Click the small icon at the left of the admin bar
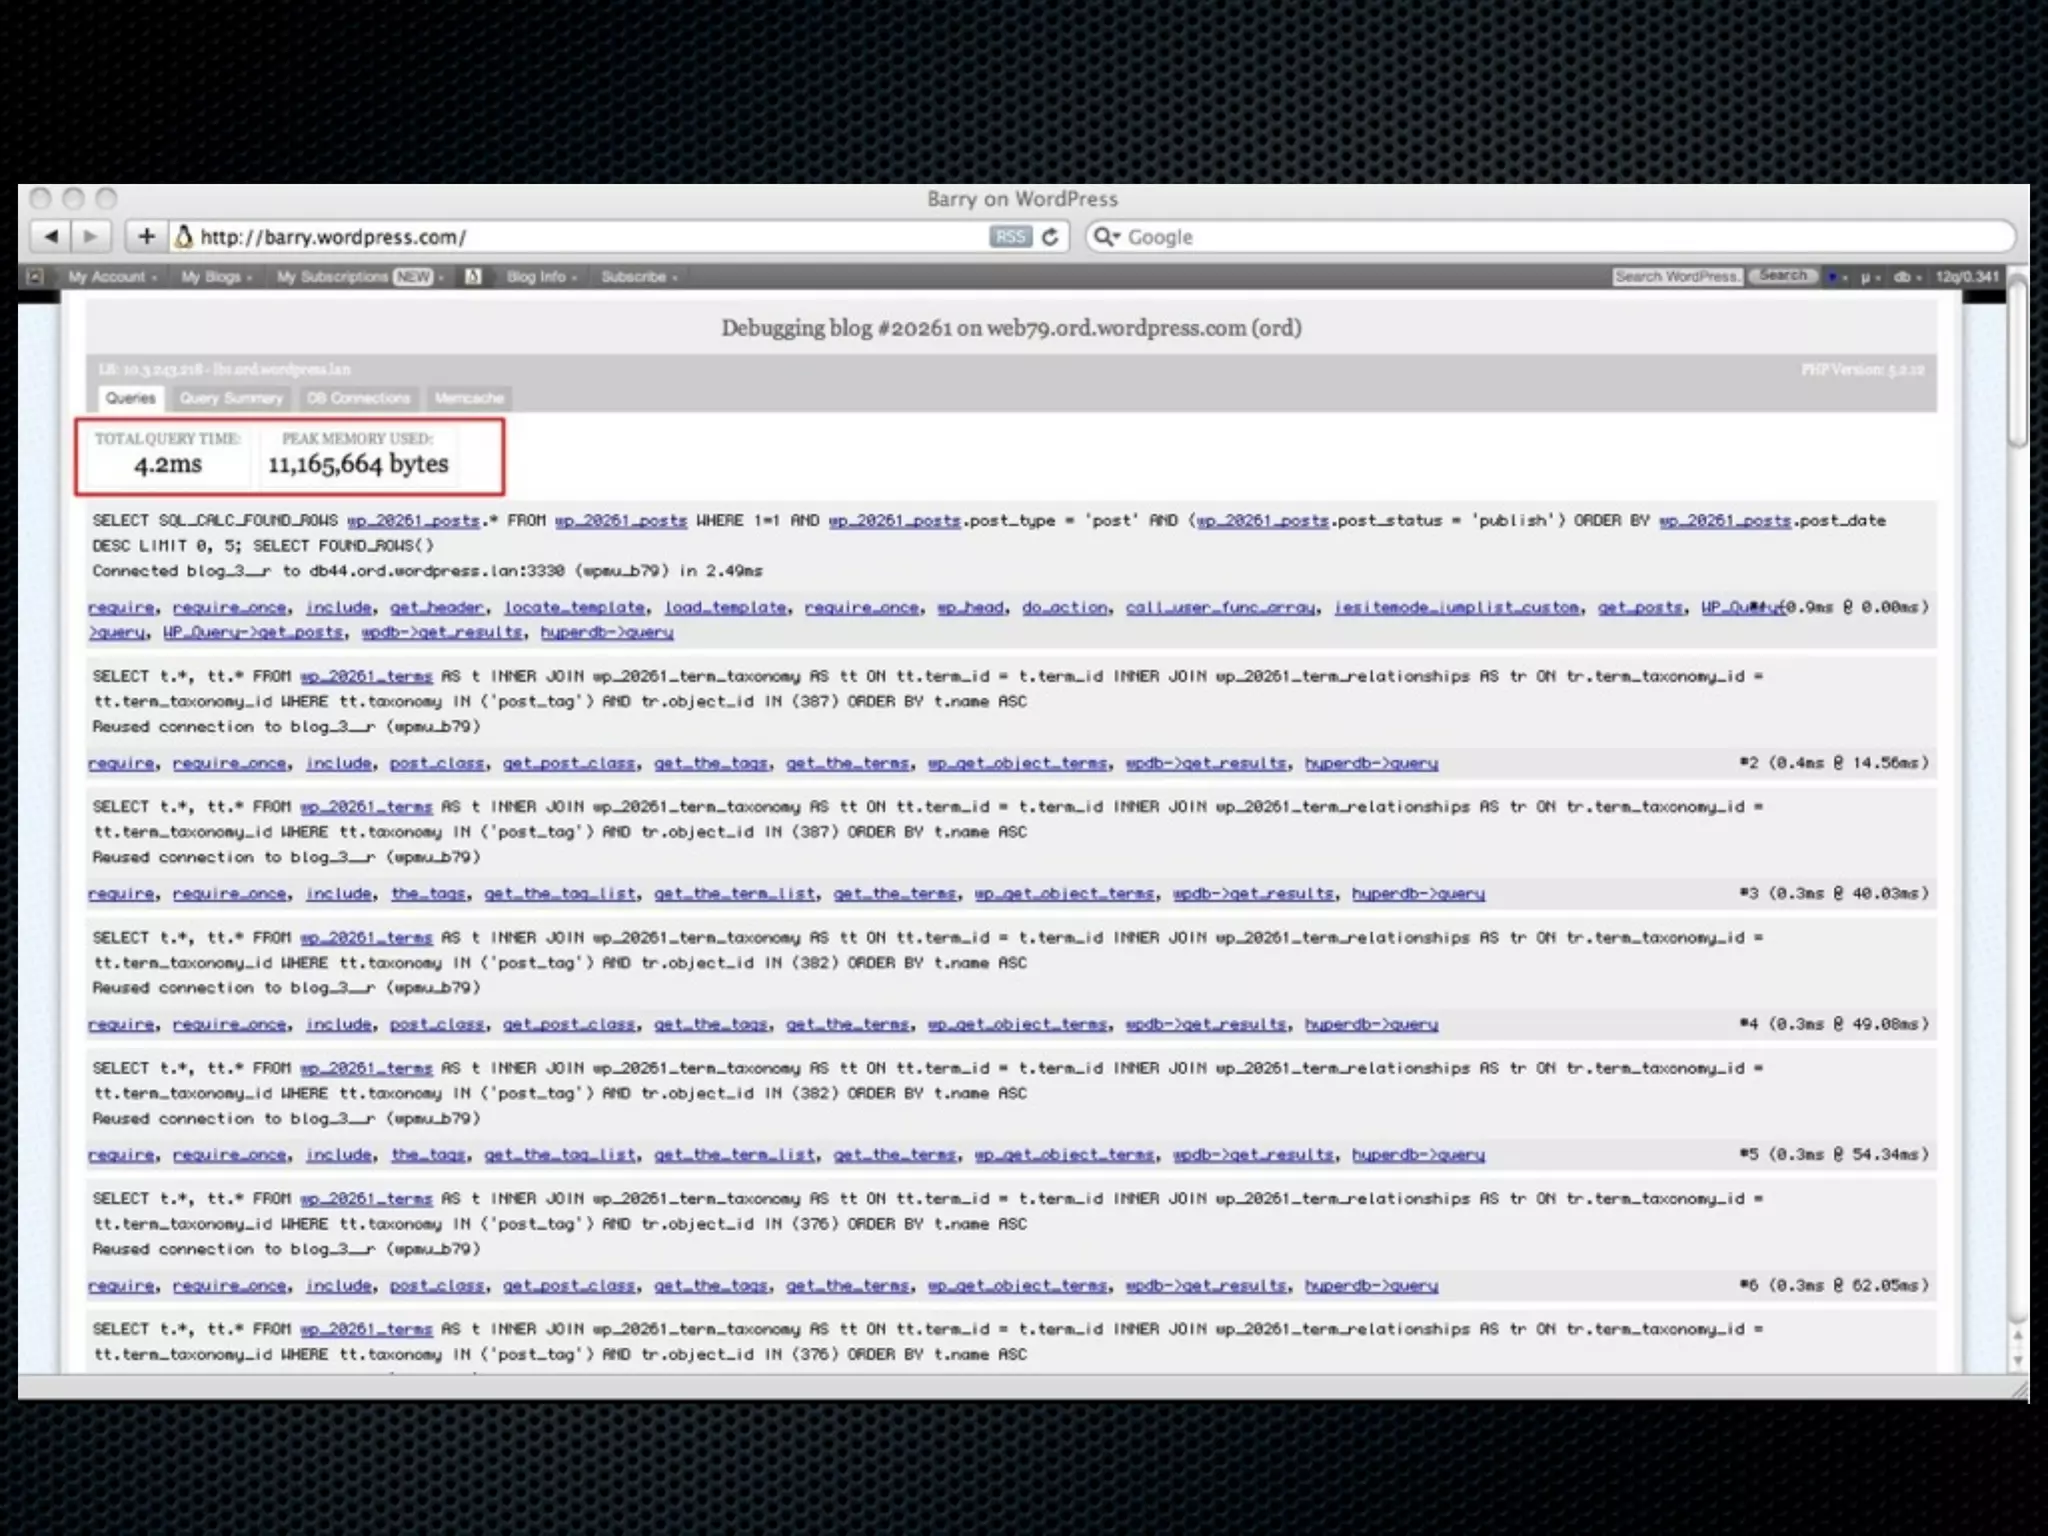This screenshot has height=1536, width=2048. tap(35, 277)
